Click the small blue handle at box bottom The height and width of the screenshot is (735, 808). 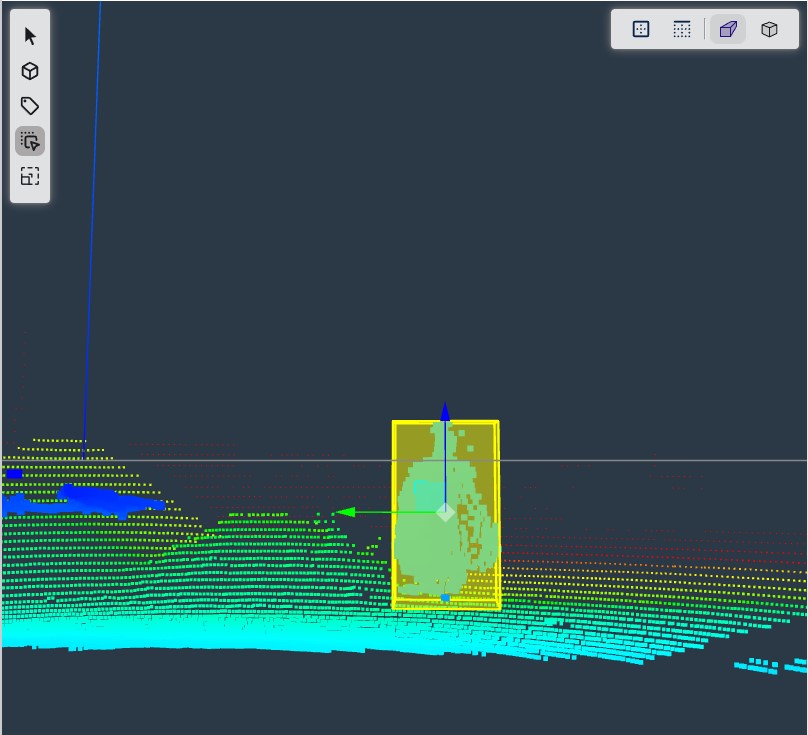445,598
